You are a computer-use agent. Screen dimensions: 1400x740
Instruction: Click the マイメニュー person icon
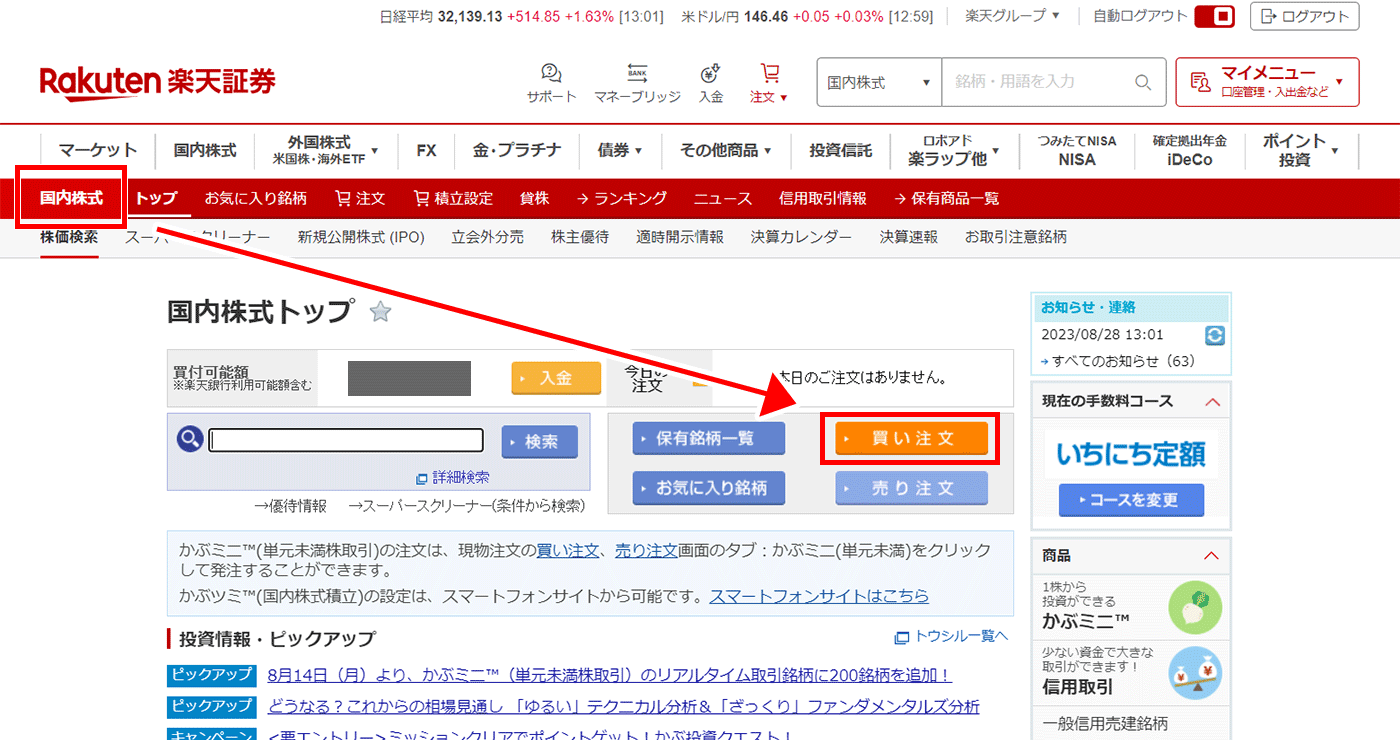point(1200,82)
